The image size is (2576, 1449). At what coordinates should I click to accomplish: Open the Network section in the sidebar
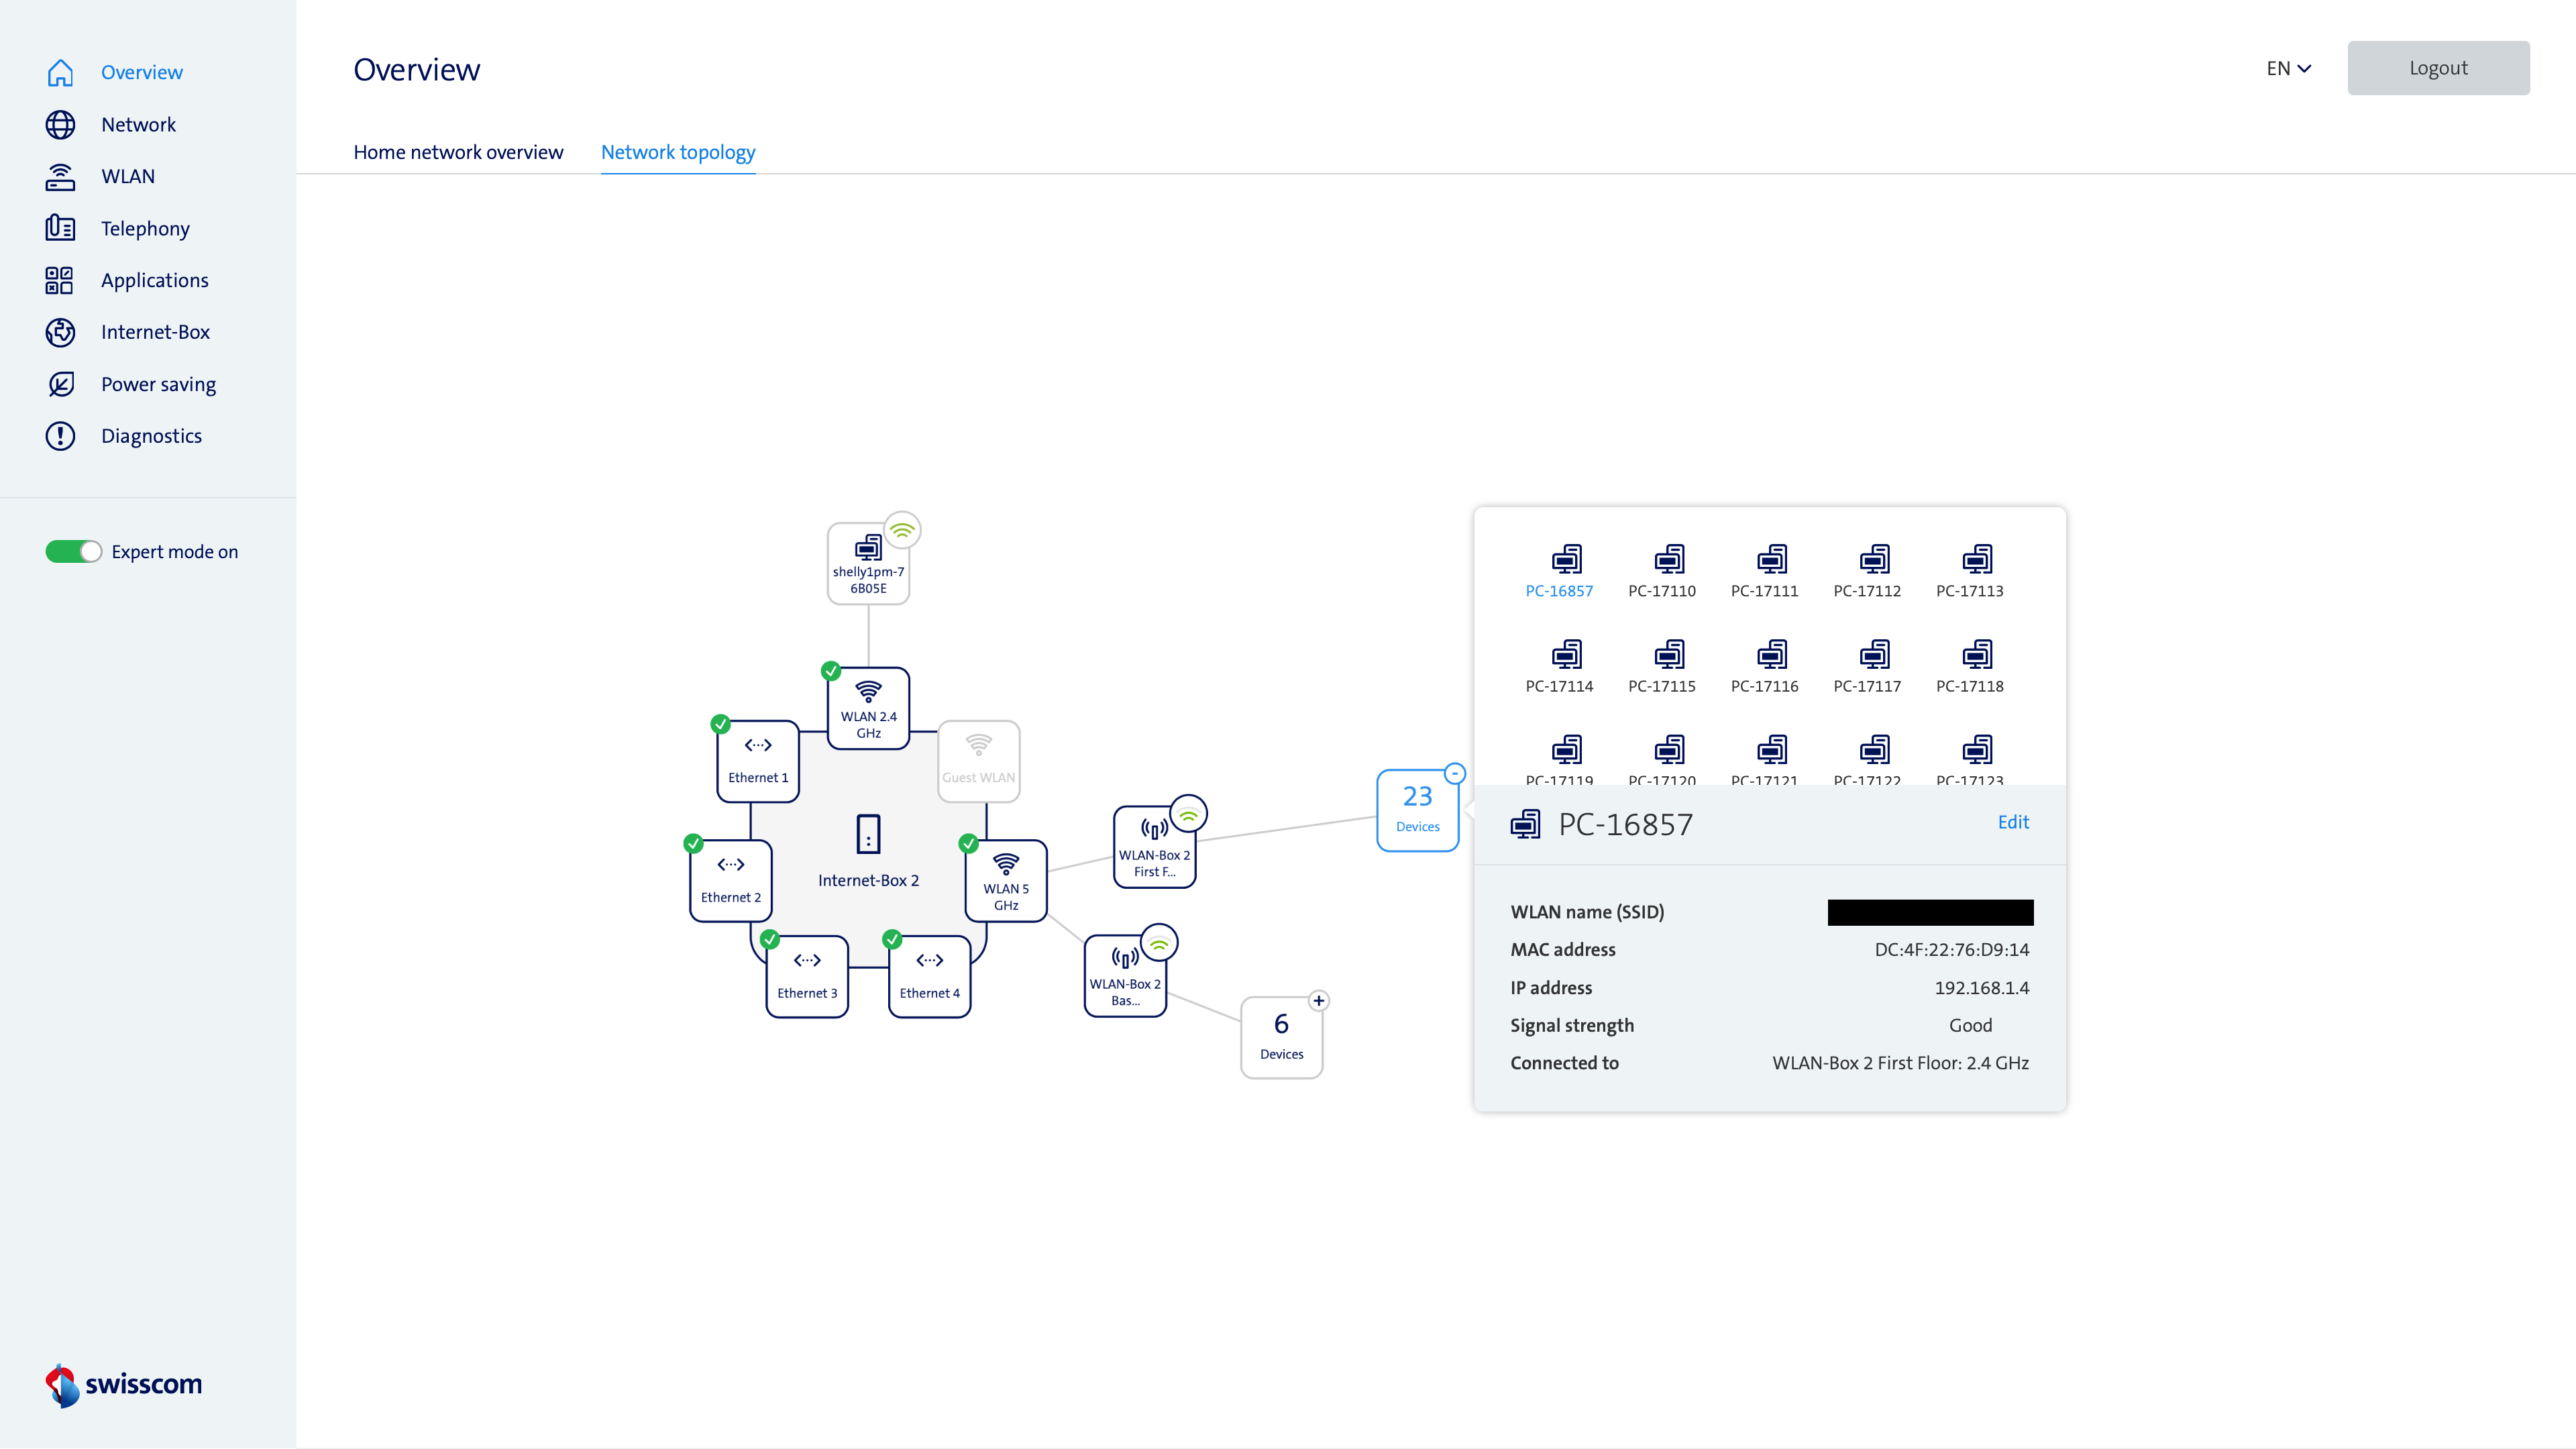click(x=138, y=124)
